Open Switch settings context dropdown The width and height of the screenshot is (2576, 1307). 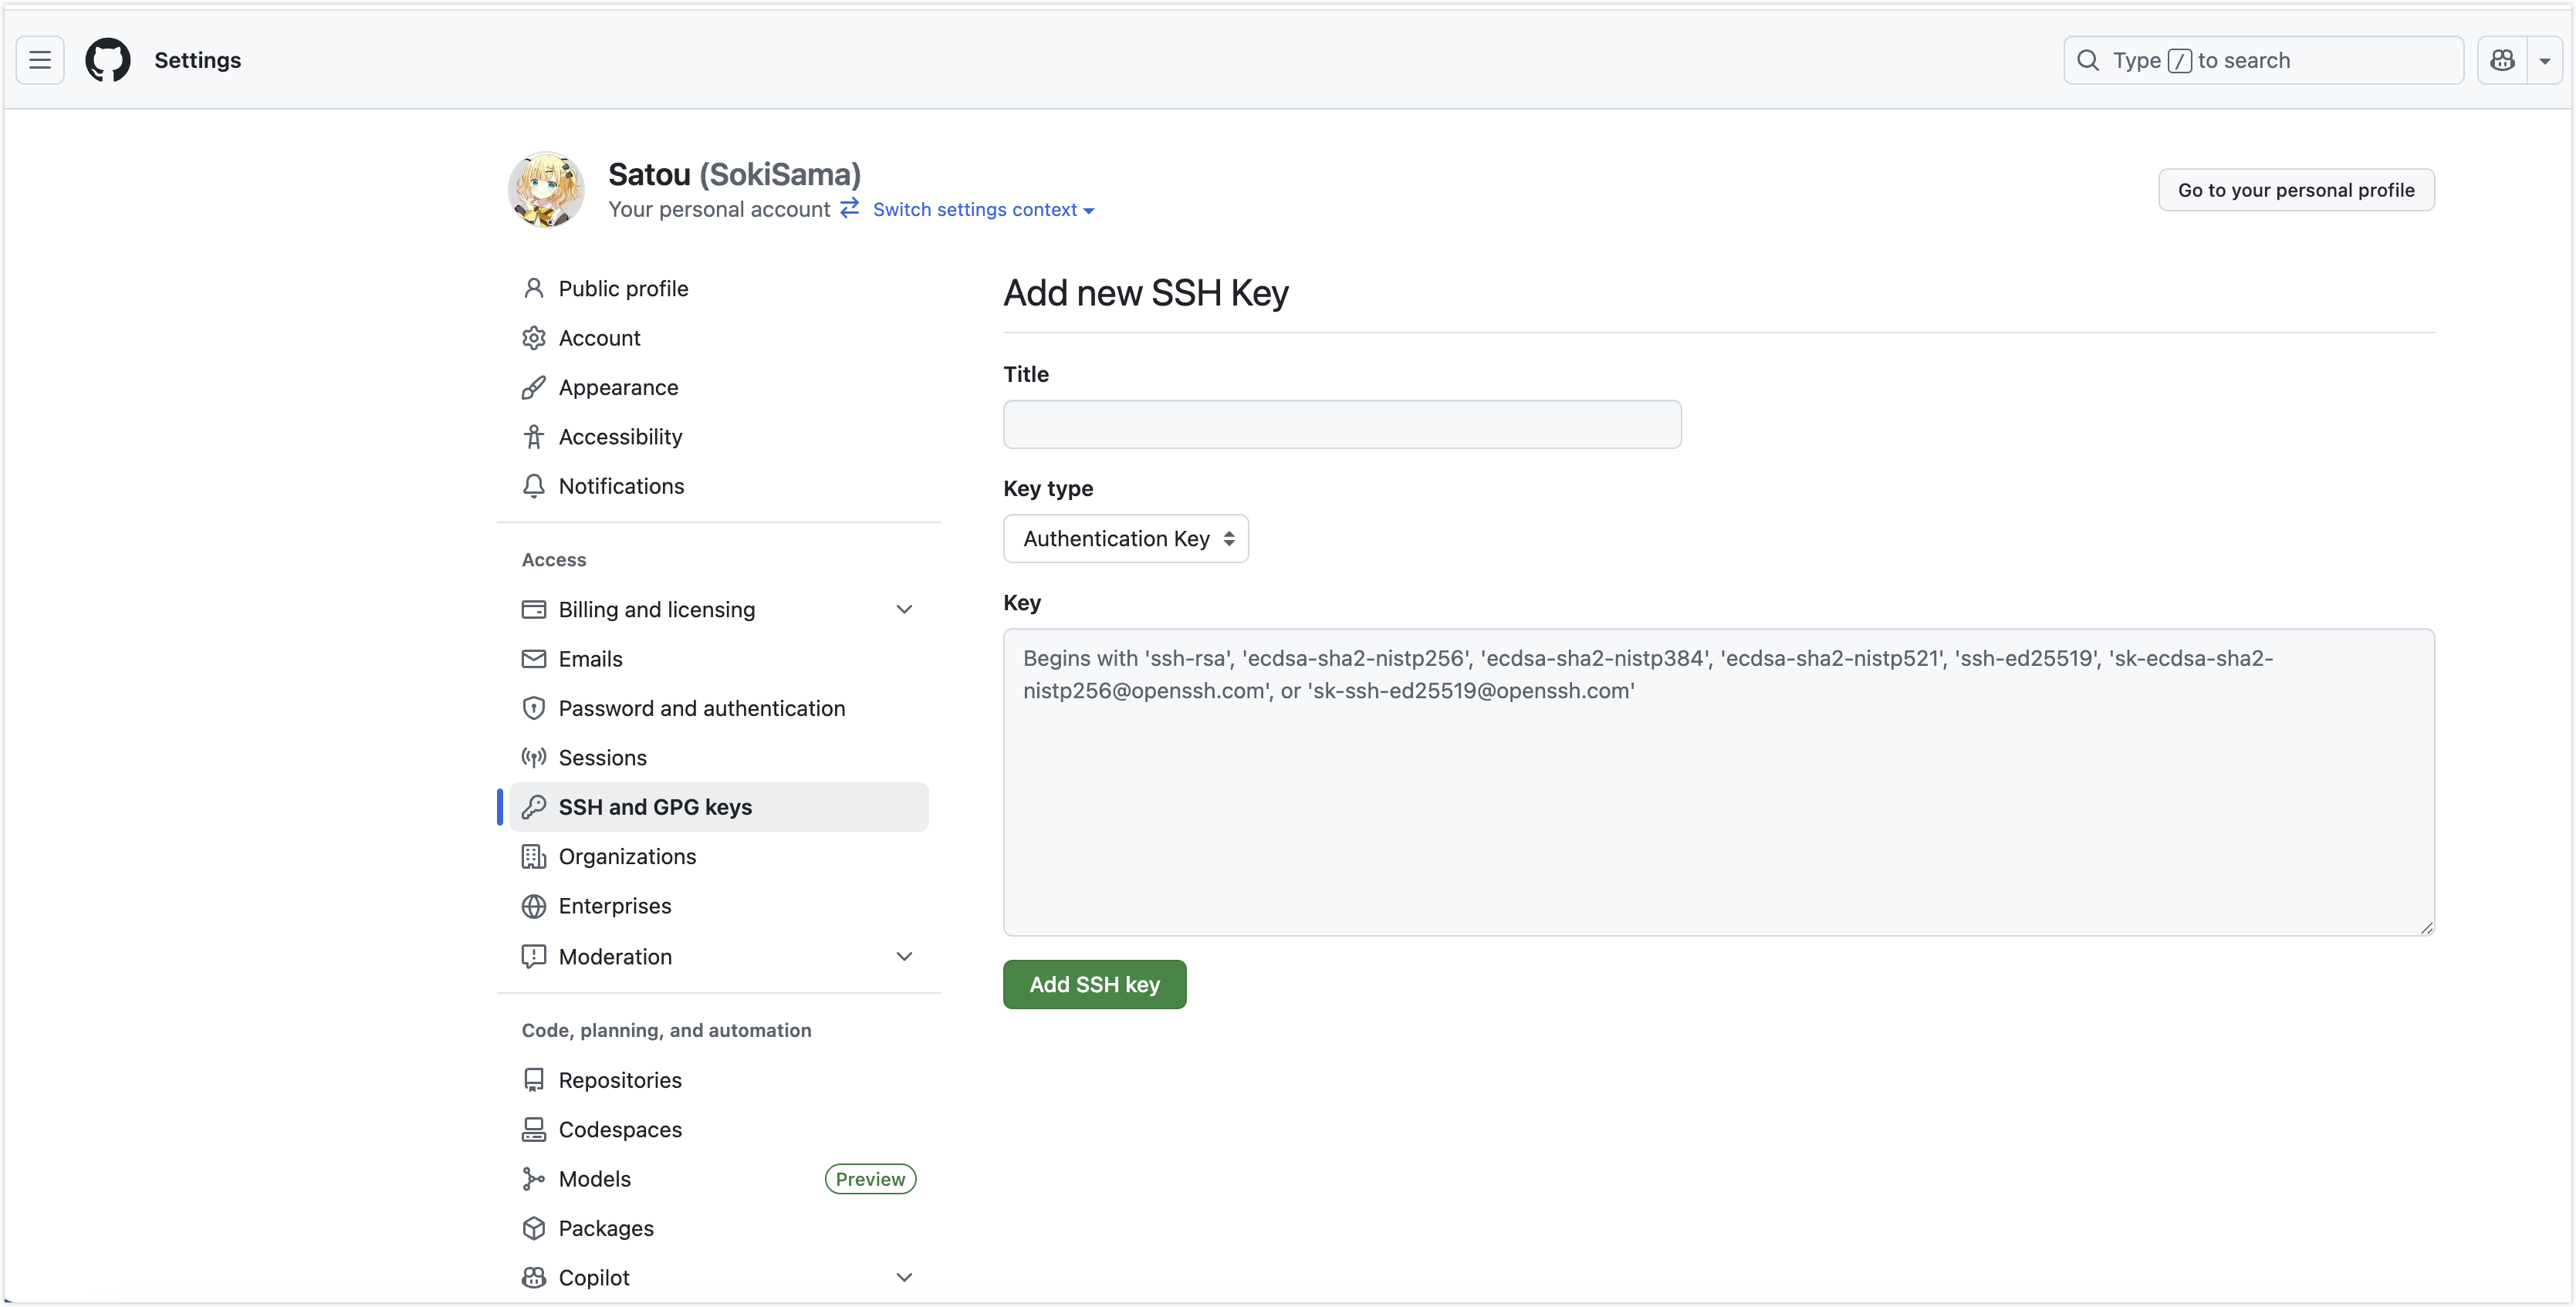pos(983,210)
